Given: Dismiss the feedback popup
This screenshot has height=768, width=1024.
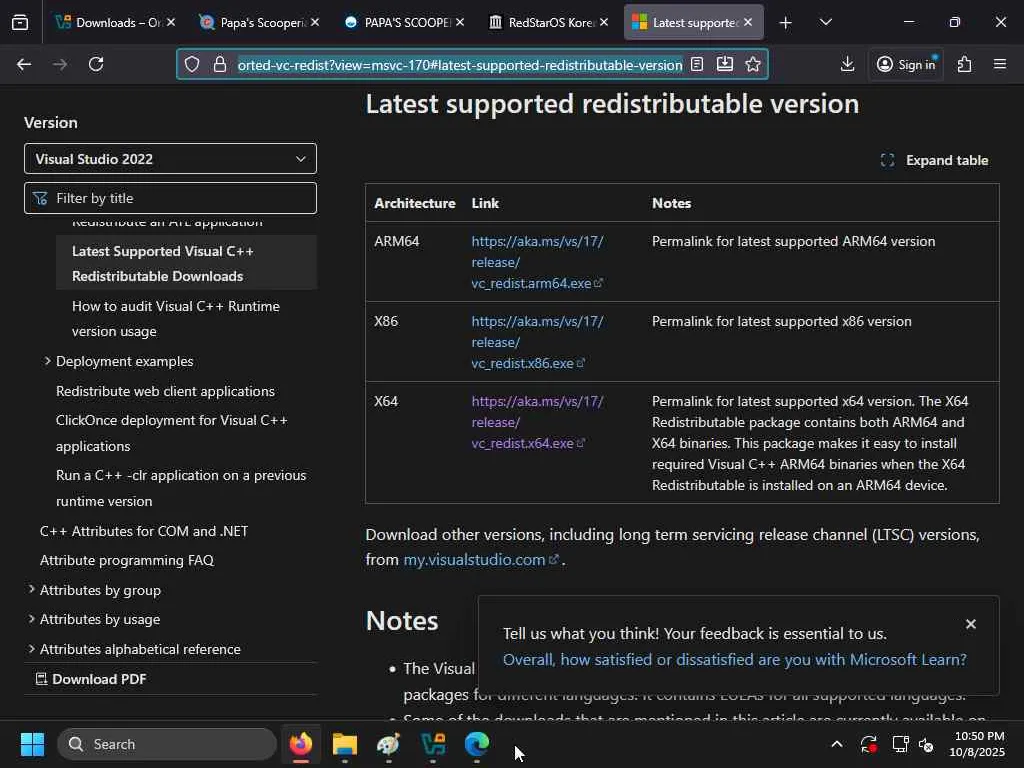Looking at the screenshot, I should [x=971, y=624].
